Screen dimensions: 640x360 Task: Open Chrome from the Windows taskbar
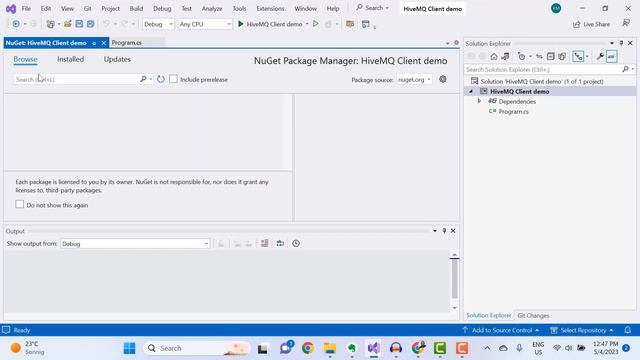pos(308,348)
